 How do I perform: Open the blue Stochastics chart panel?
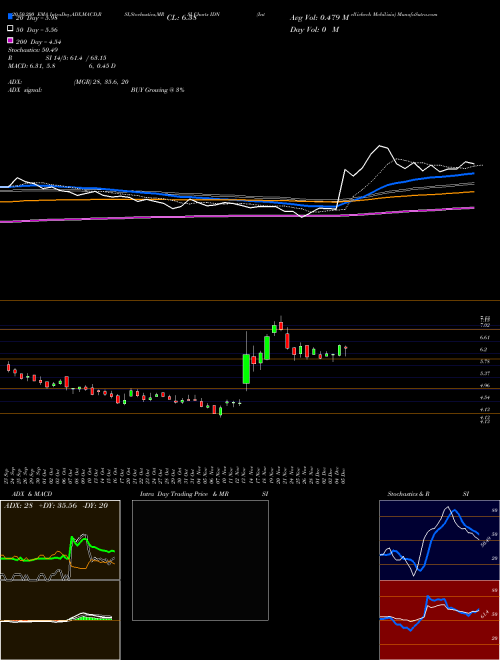tap(439, 540)
